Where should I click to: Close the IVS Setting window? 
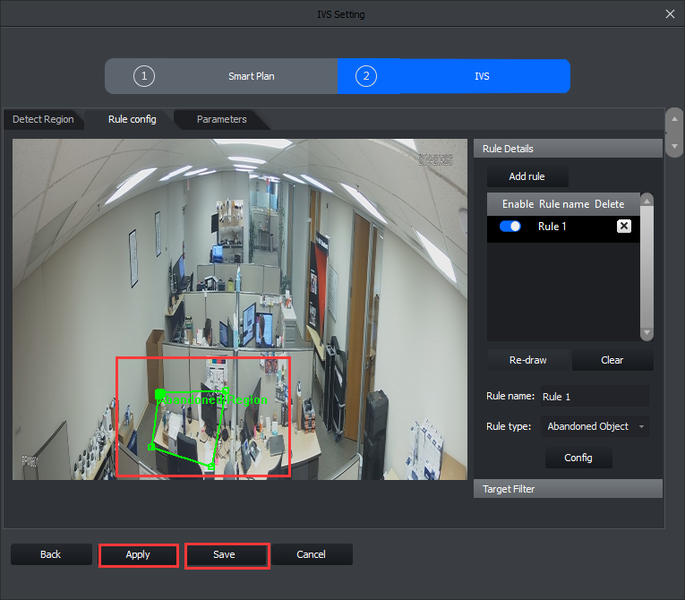[669, 13]
